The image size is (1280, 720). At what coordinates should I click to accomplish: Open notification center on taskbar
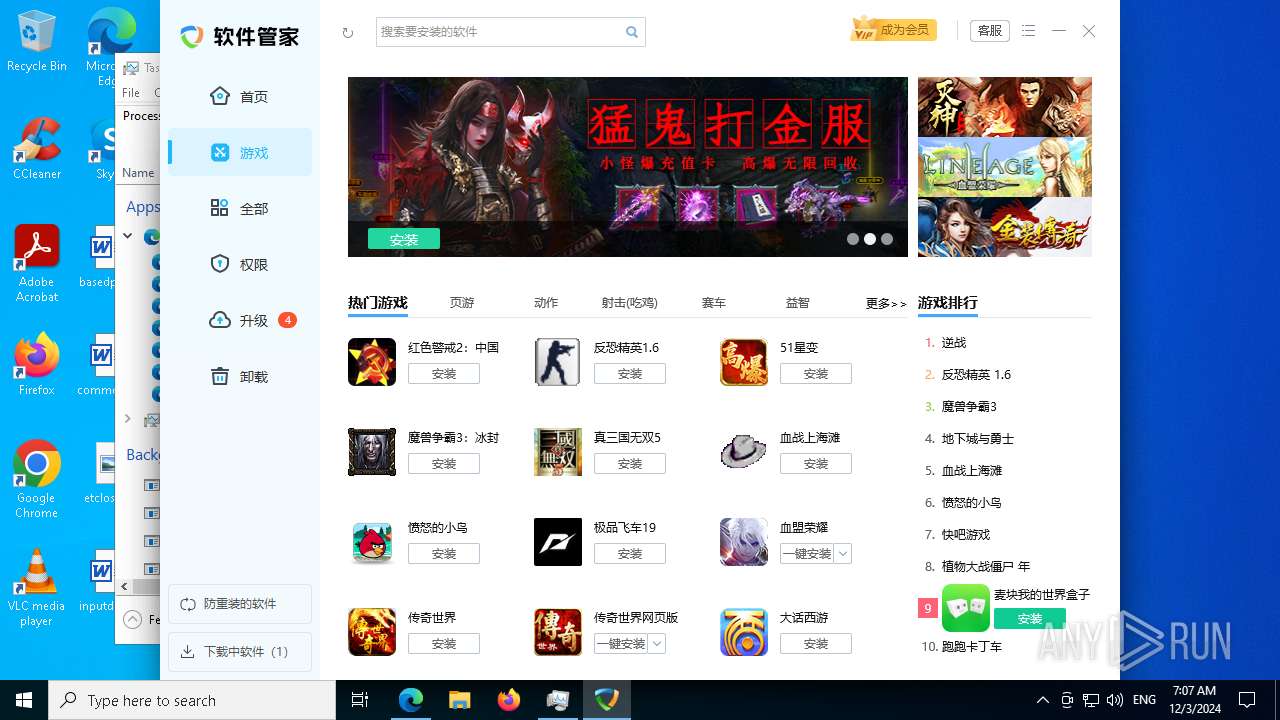(x=1247, y=700)
